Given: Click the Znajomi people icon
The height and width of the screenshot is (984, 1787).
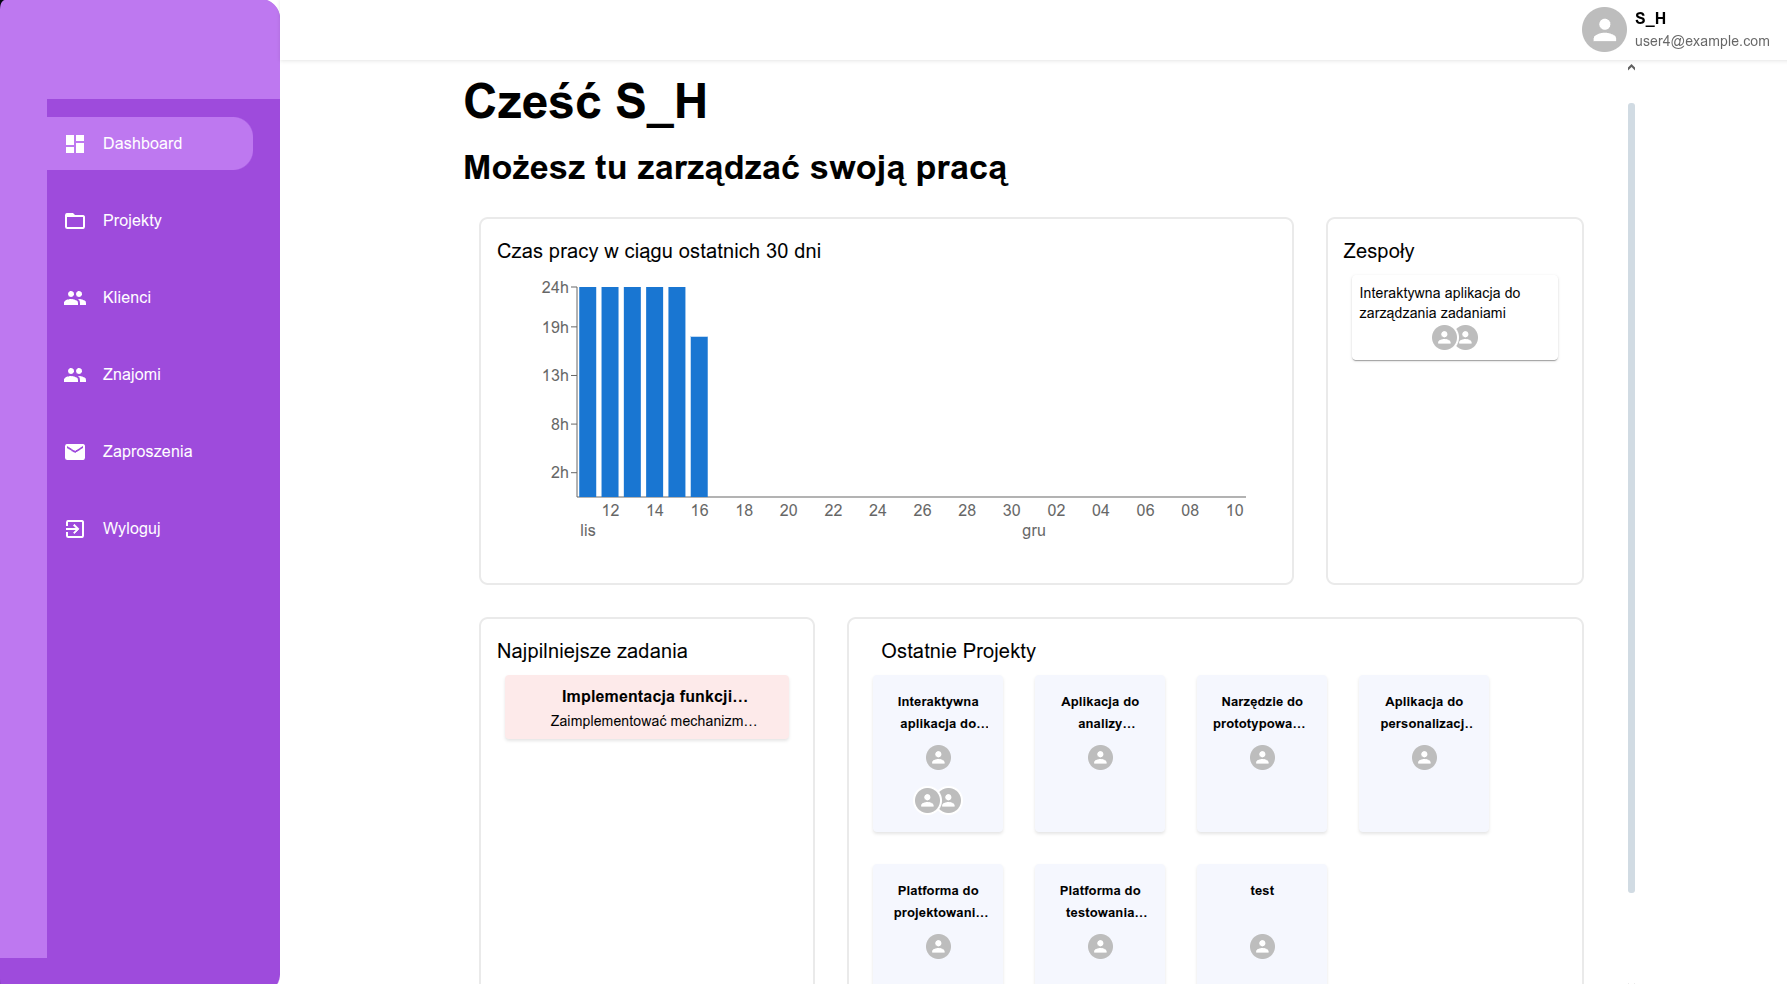Looking at the screenshot, I should [75, 375].
